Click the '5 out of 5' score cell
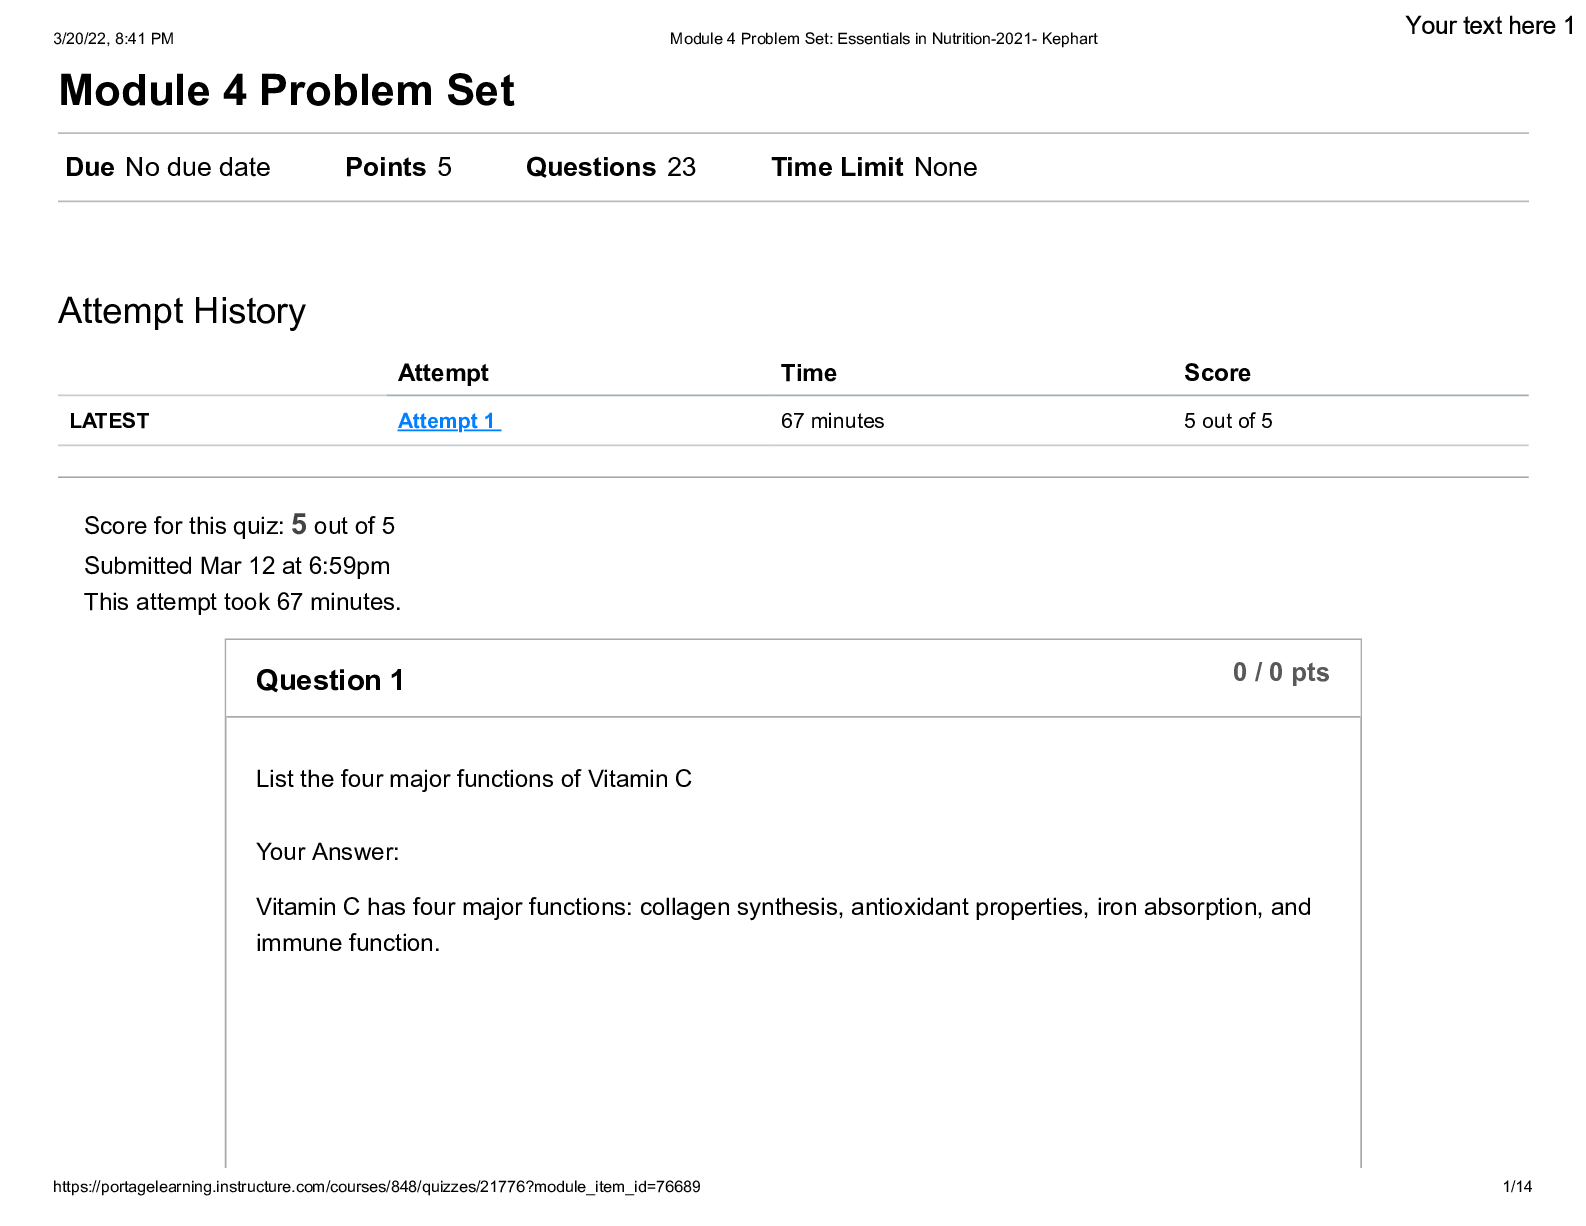1586x1226 pixels. [x=1227, y=421]
